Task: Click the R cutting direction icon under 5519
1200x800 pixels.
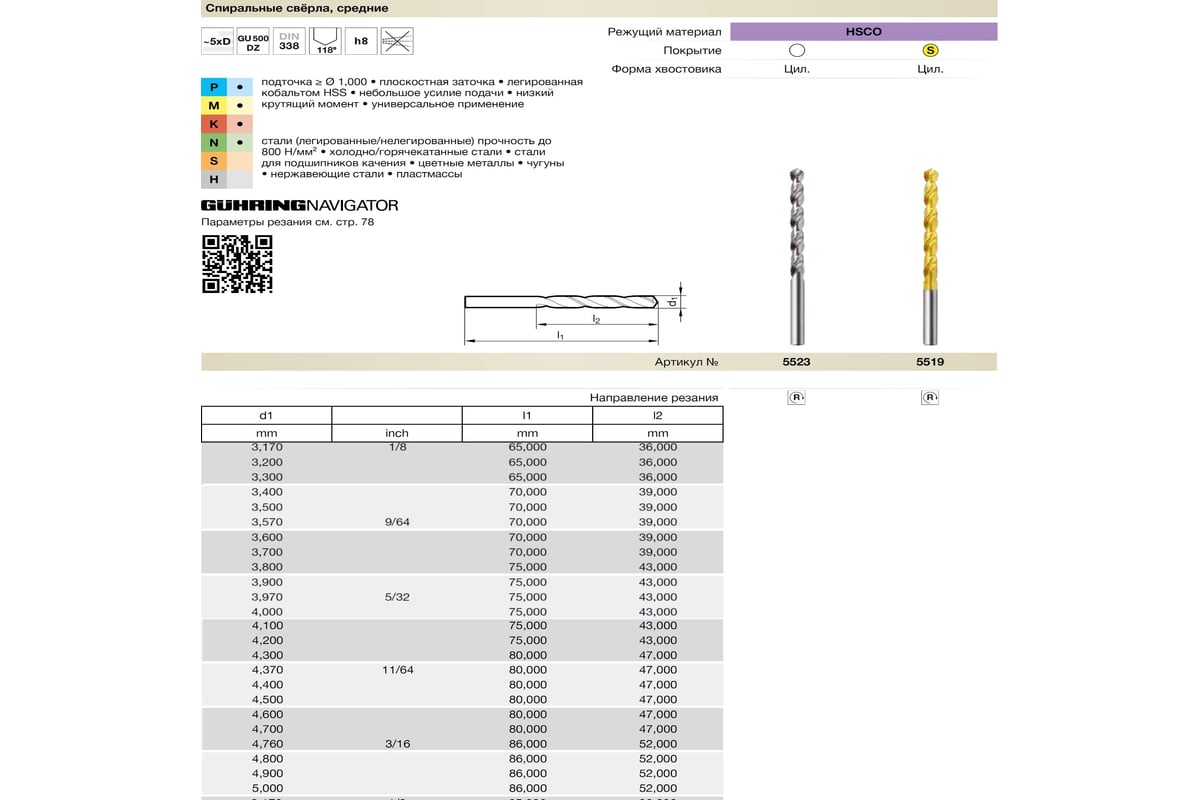Action: pos(929,398)
